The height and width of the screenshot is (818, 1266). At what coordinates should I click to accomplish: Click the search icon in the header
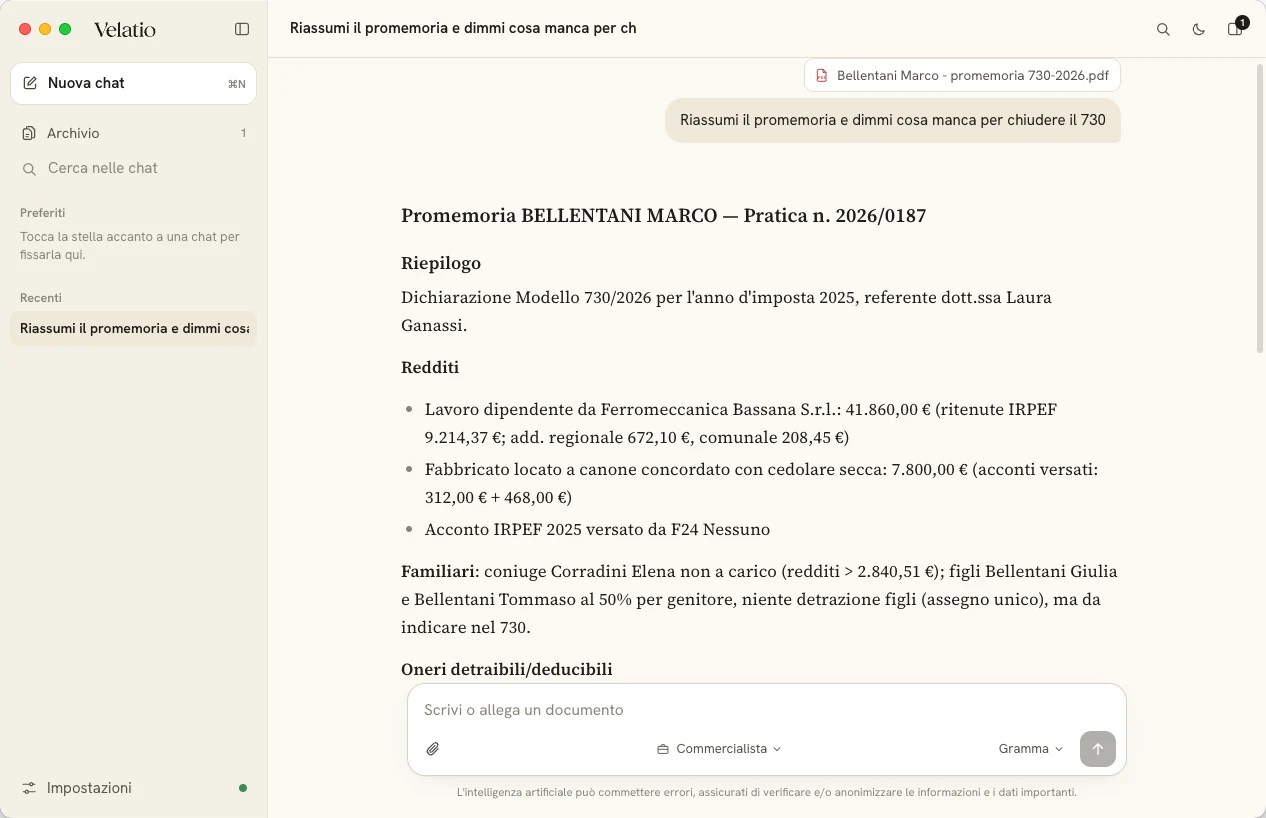(1163, 29)
